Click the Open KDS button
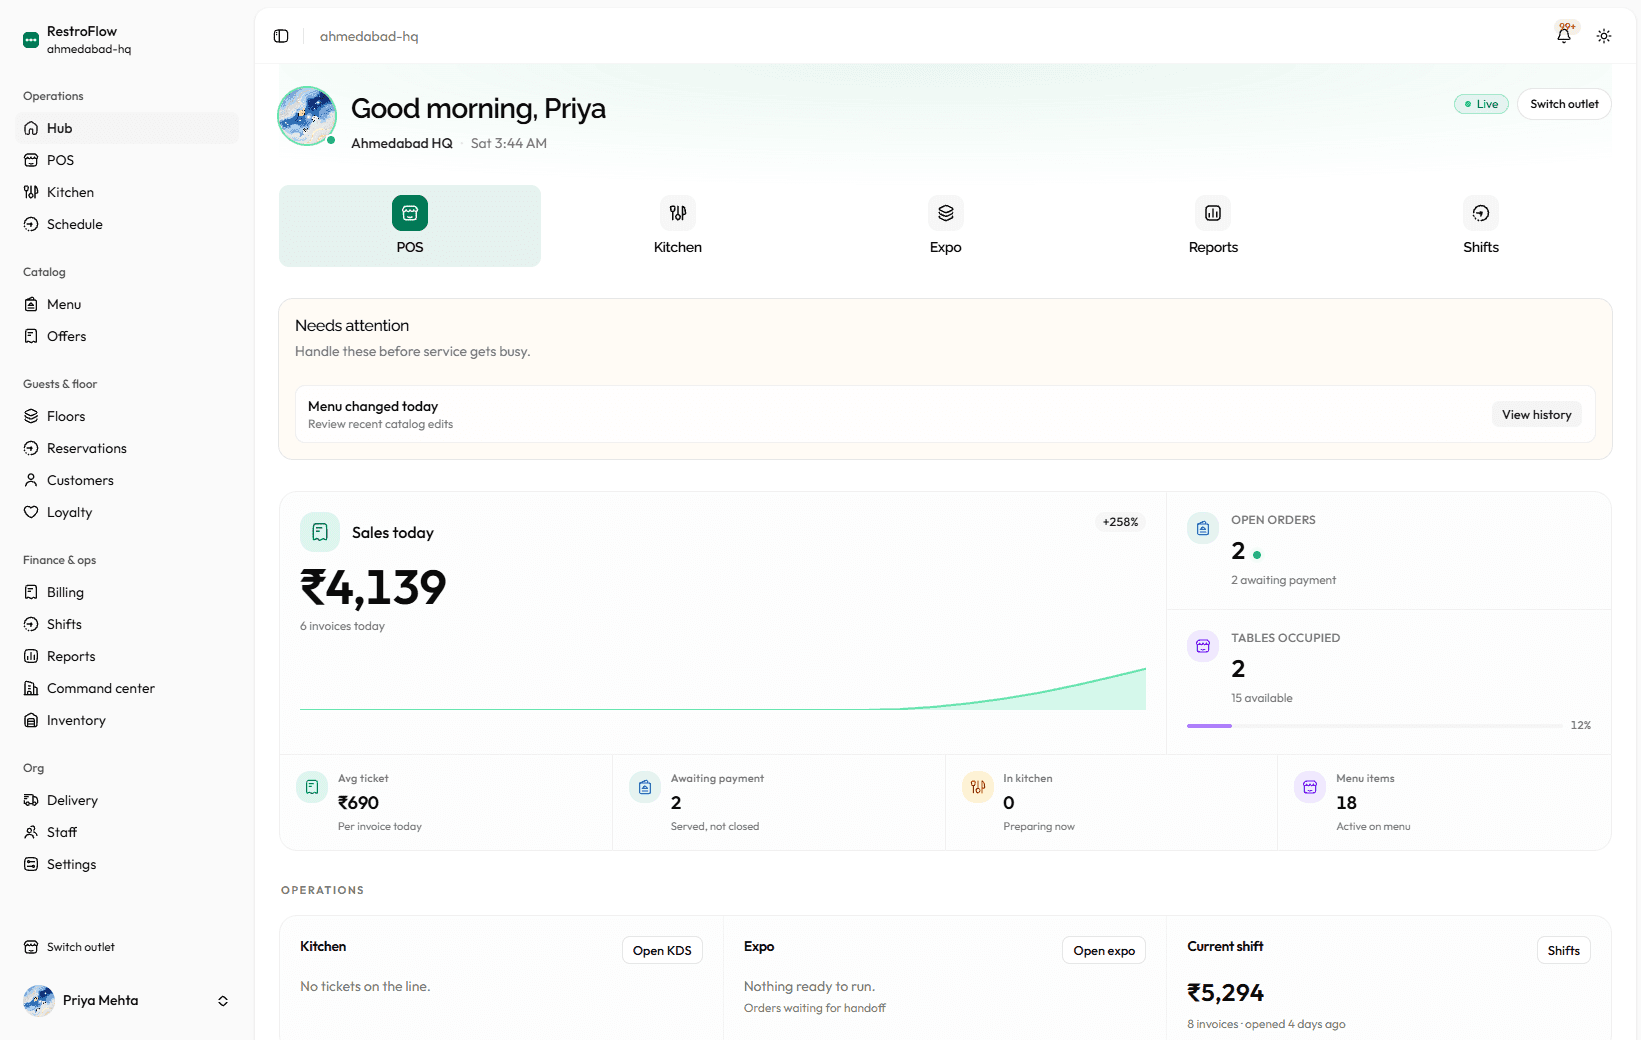The height and width of the screenshot is (1040, 1641). point(662,951)
